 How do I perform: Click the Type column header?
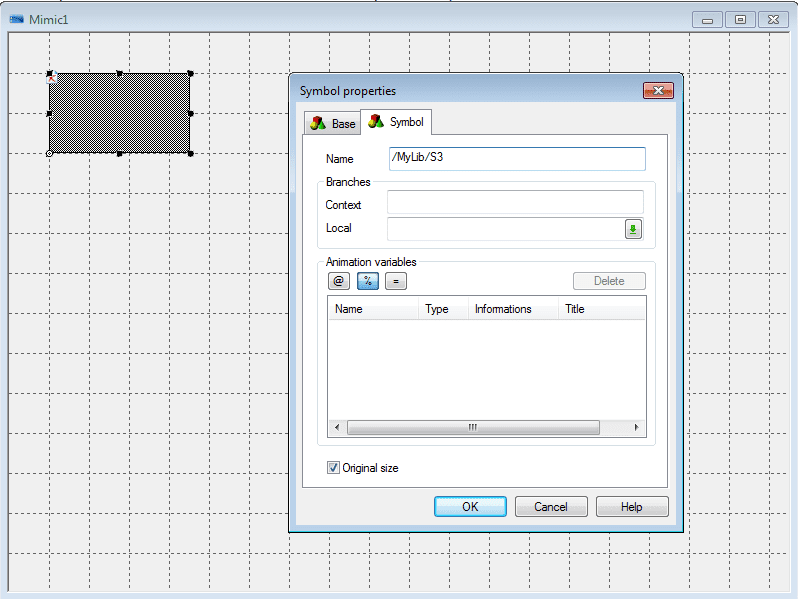pos(443,309)
